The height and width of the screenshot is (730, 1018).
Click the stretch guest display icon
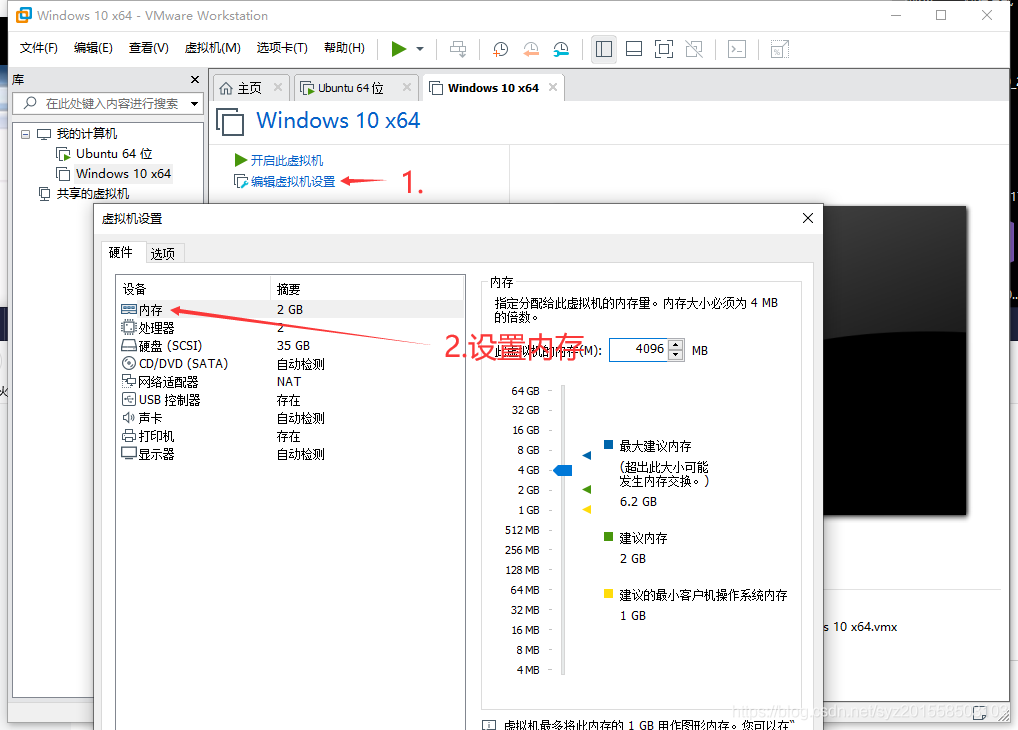pyautogui.click(x=779, y=49)
